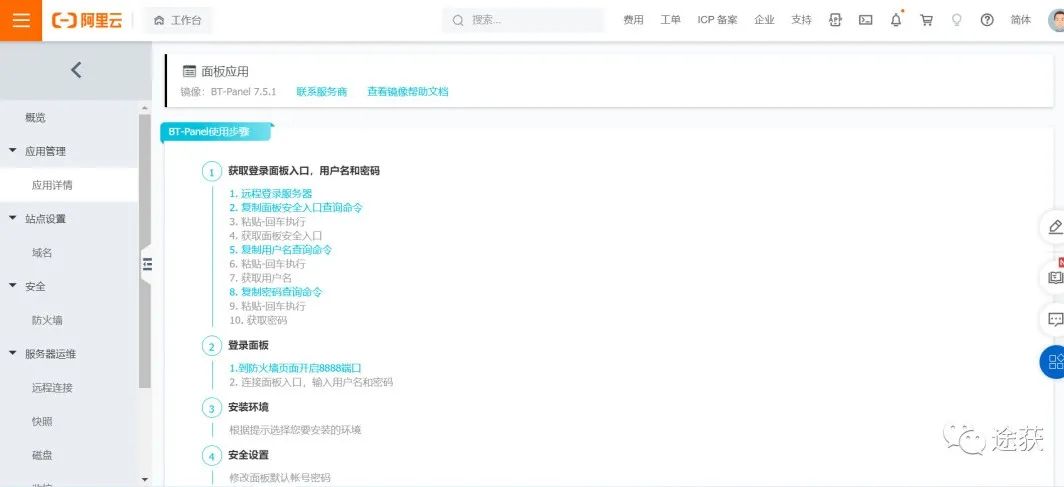Open 磁盘 in the sidebar
This screenshot has height=487, width=1064.
[42, 456]
